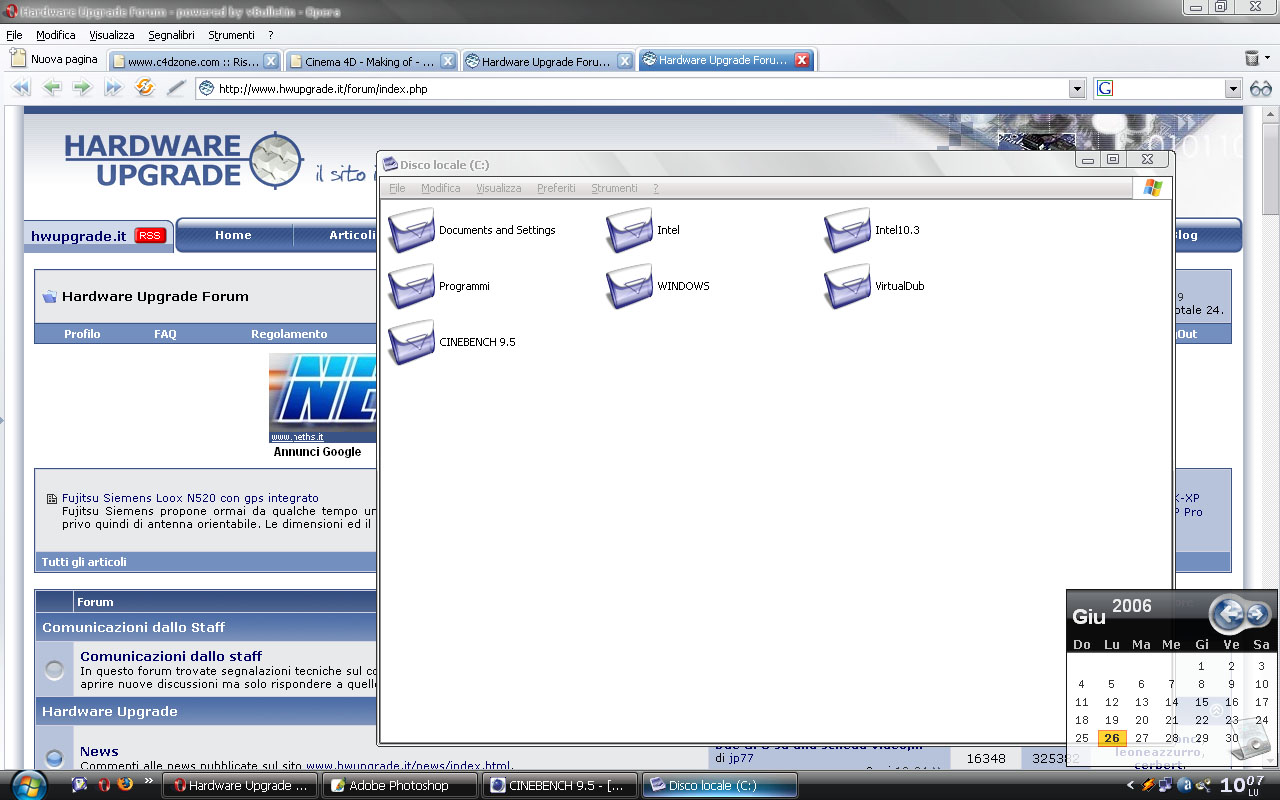Open the Explorer window's Visualizza menu
Image resolution: width=1280 pixels, height=800 pixels.
point(499,188)
